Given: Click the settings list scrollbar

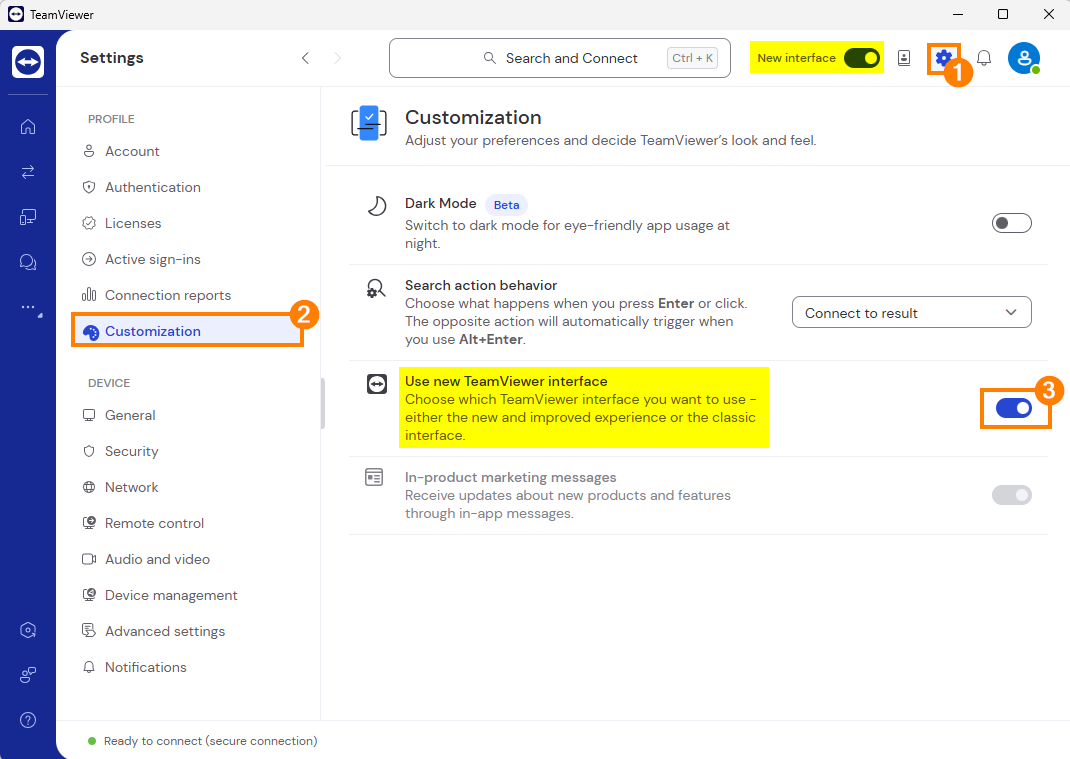Looking at the screenshot, I should 323,404.
